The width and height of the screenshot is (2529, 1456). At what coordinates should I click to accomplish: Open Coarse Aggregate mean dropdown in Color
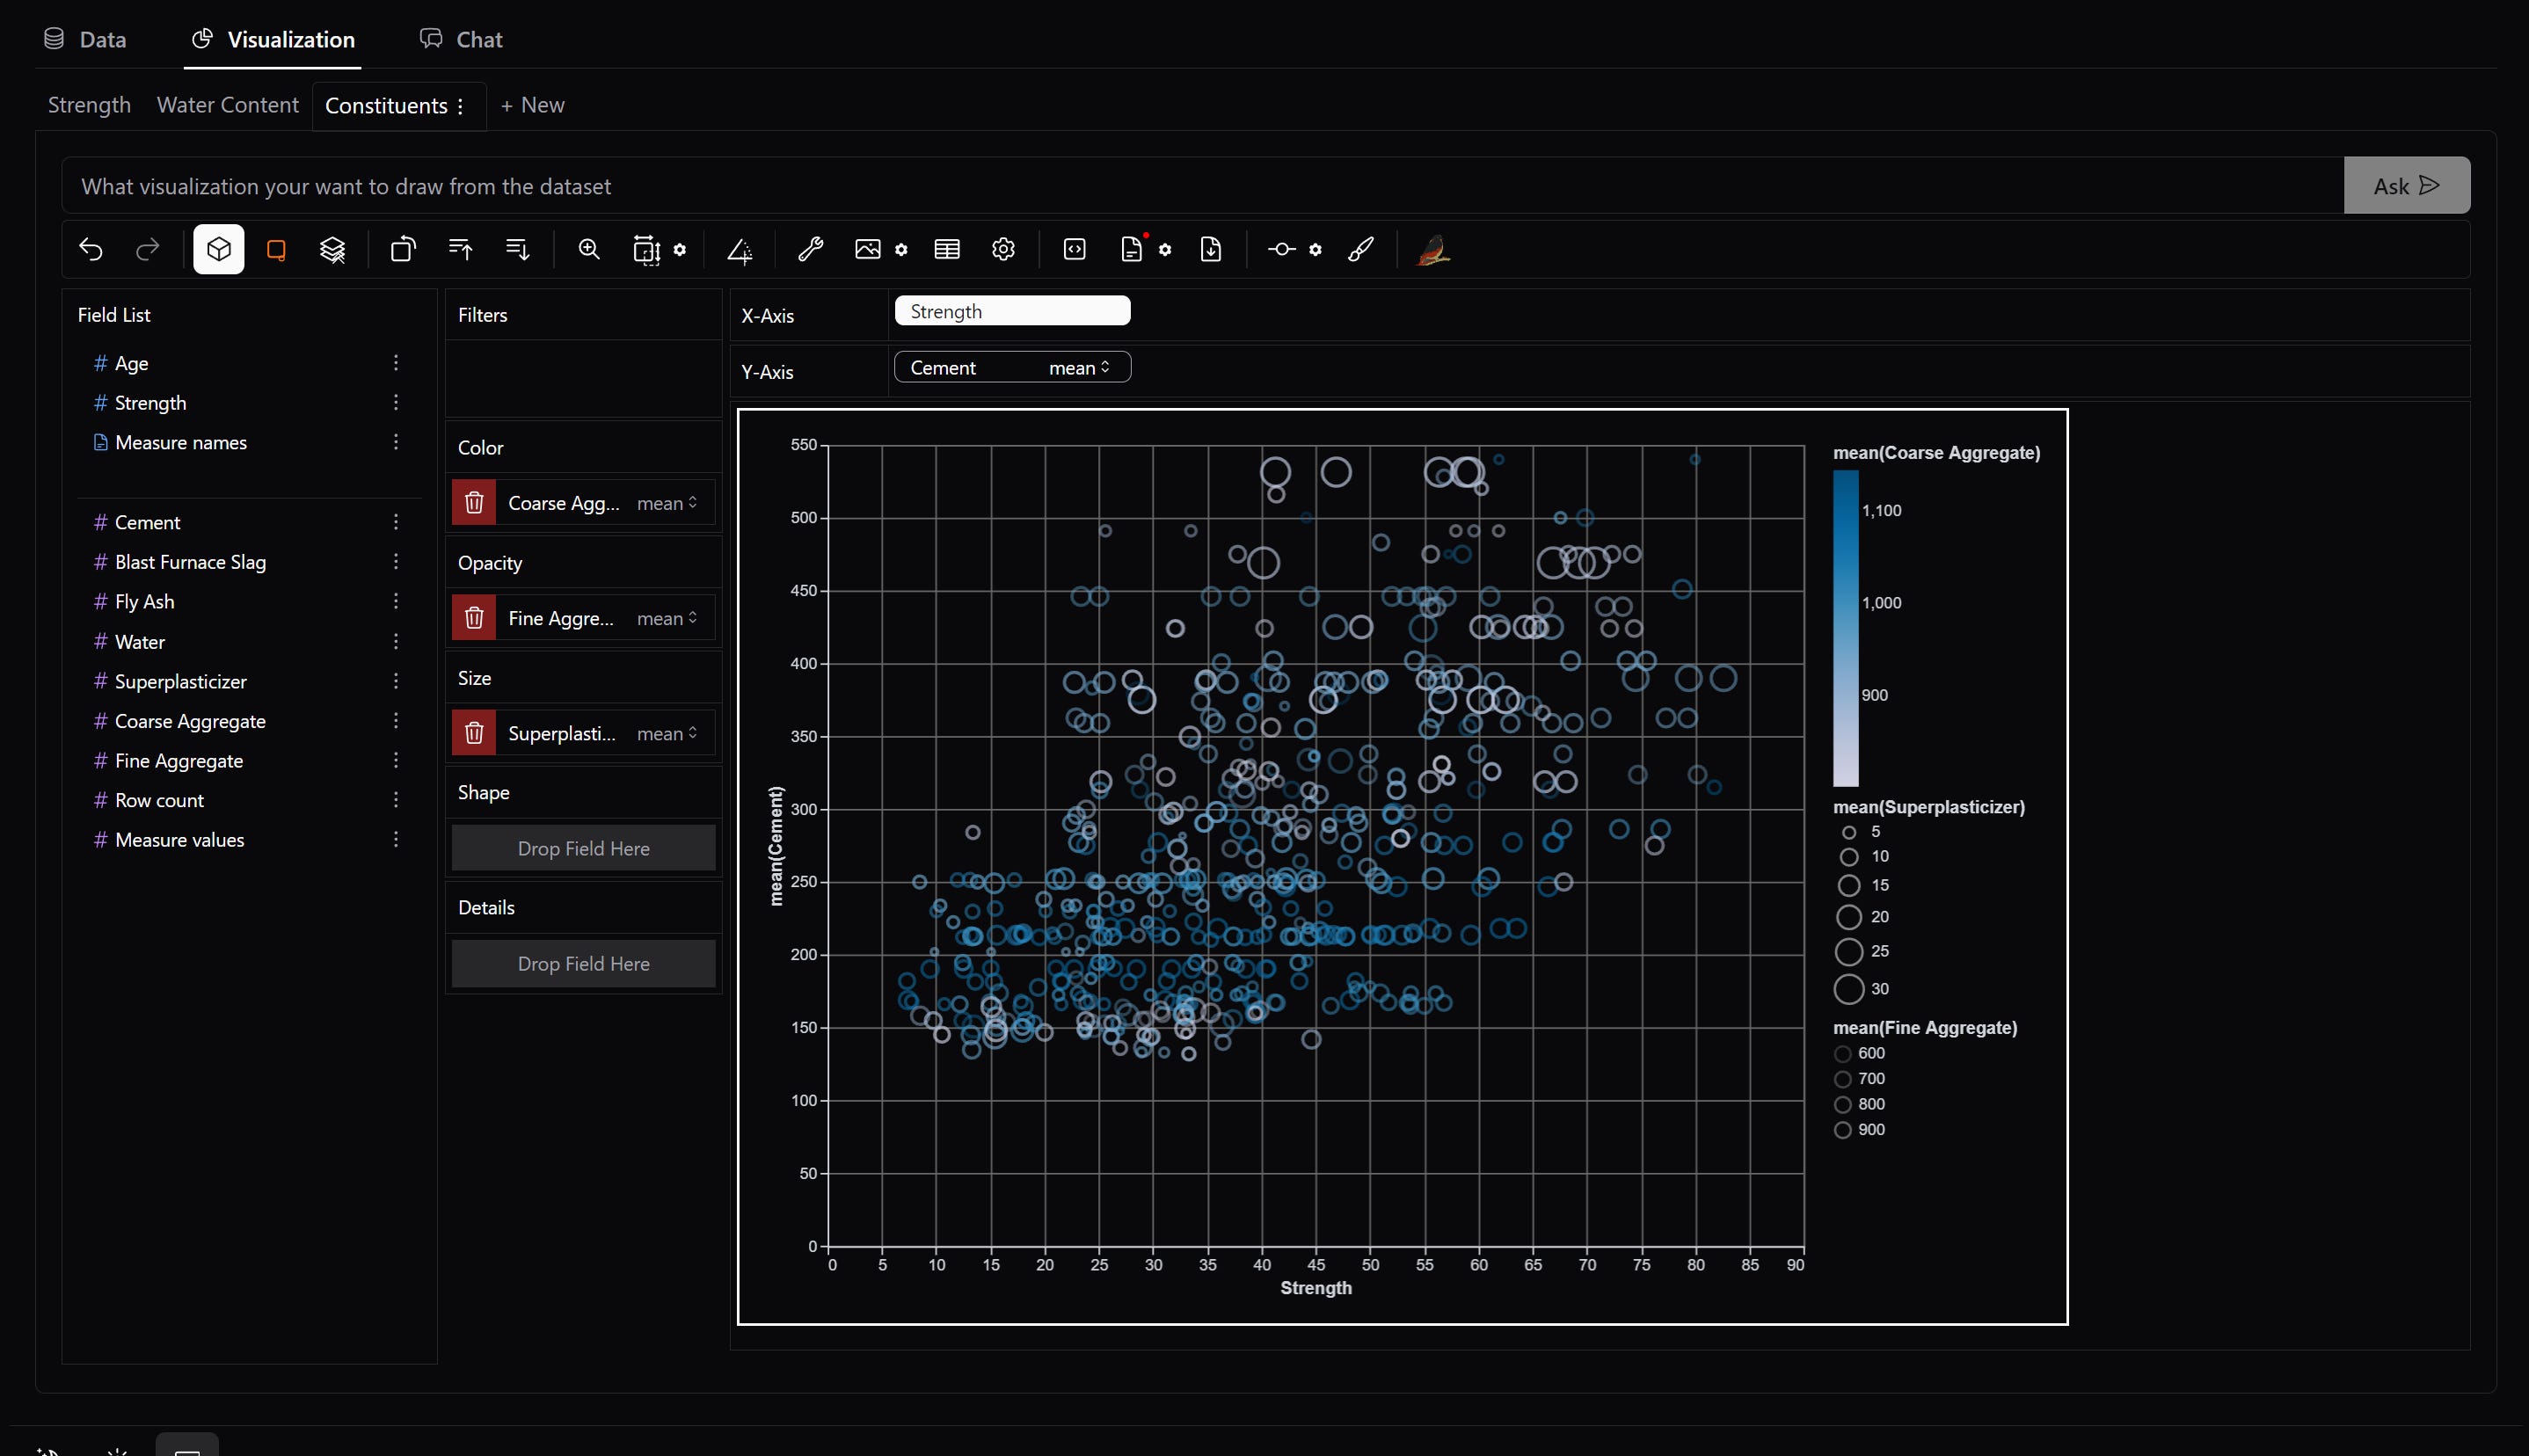(x=667, y=503)
